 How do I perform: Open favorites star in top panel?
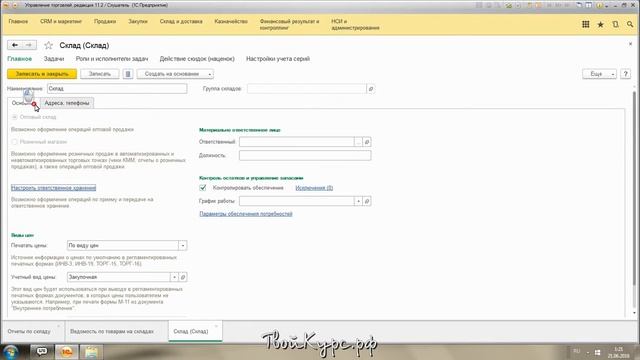600,24
